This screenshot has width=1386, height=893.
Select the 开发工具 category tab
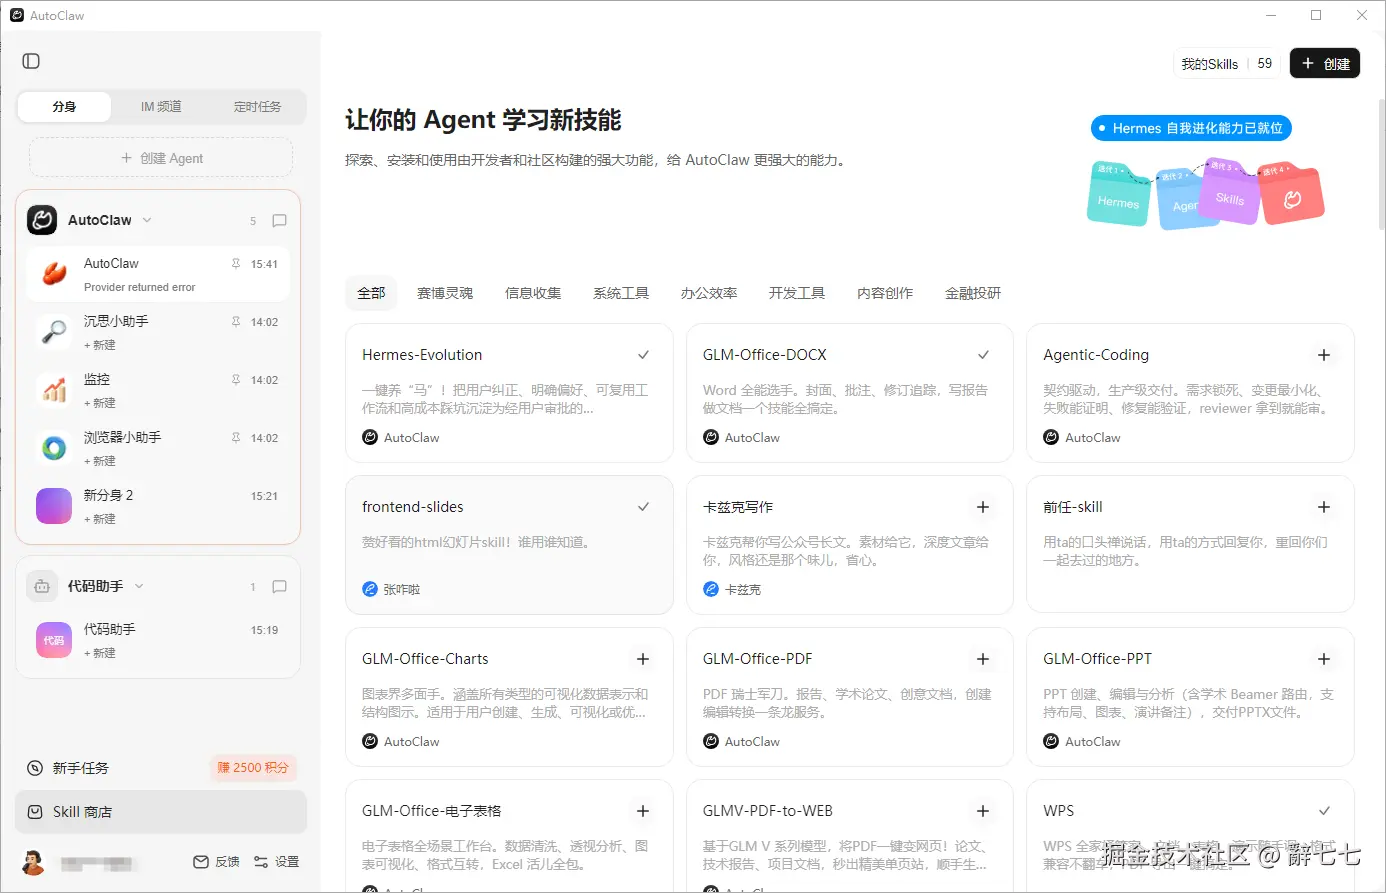tap(797, 293)
